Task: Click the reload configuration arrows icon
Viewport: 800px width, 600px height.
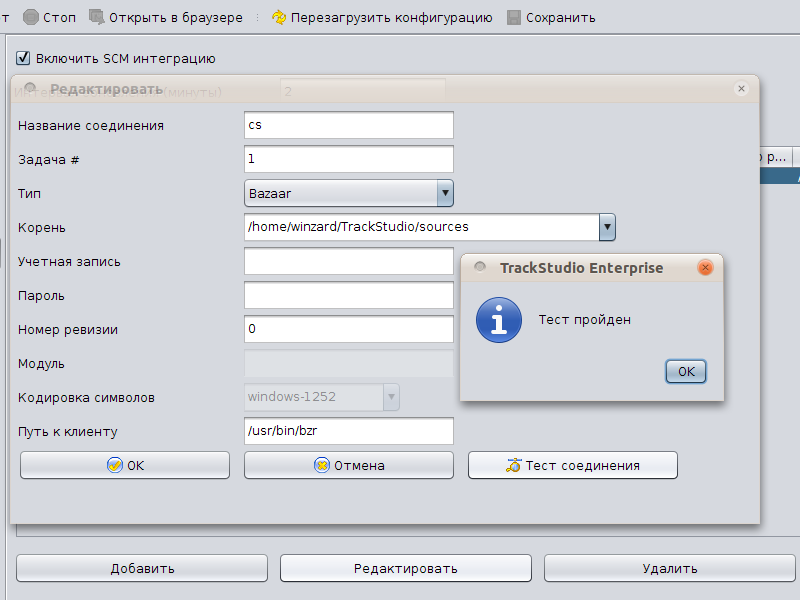Action: (279, 17)
